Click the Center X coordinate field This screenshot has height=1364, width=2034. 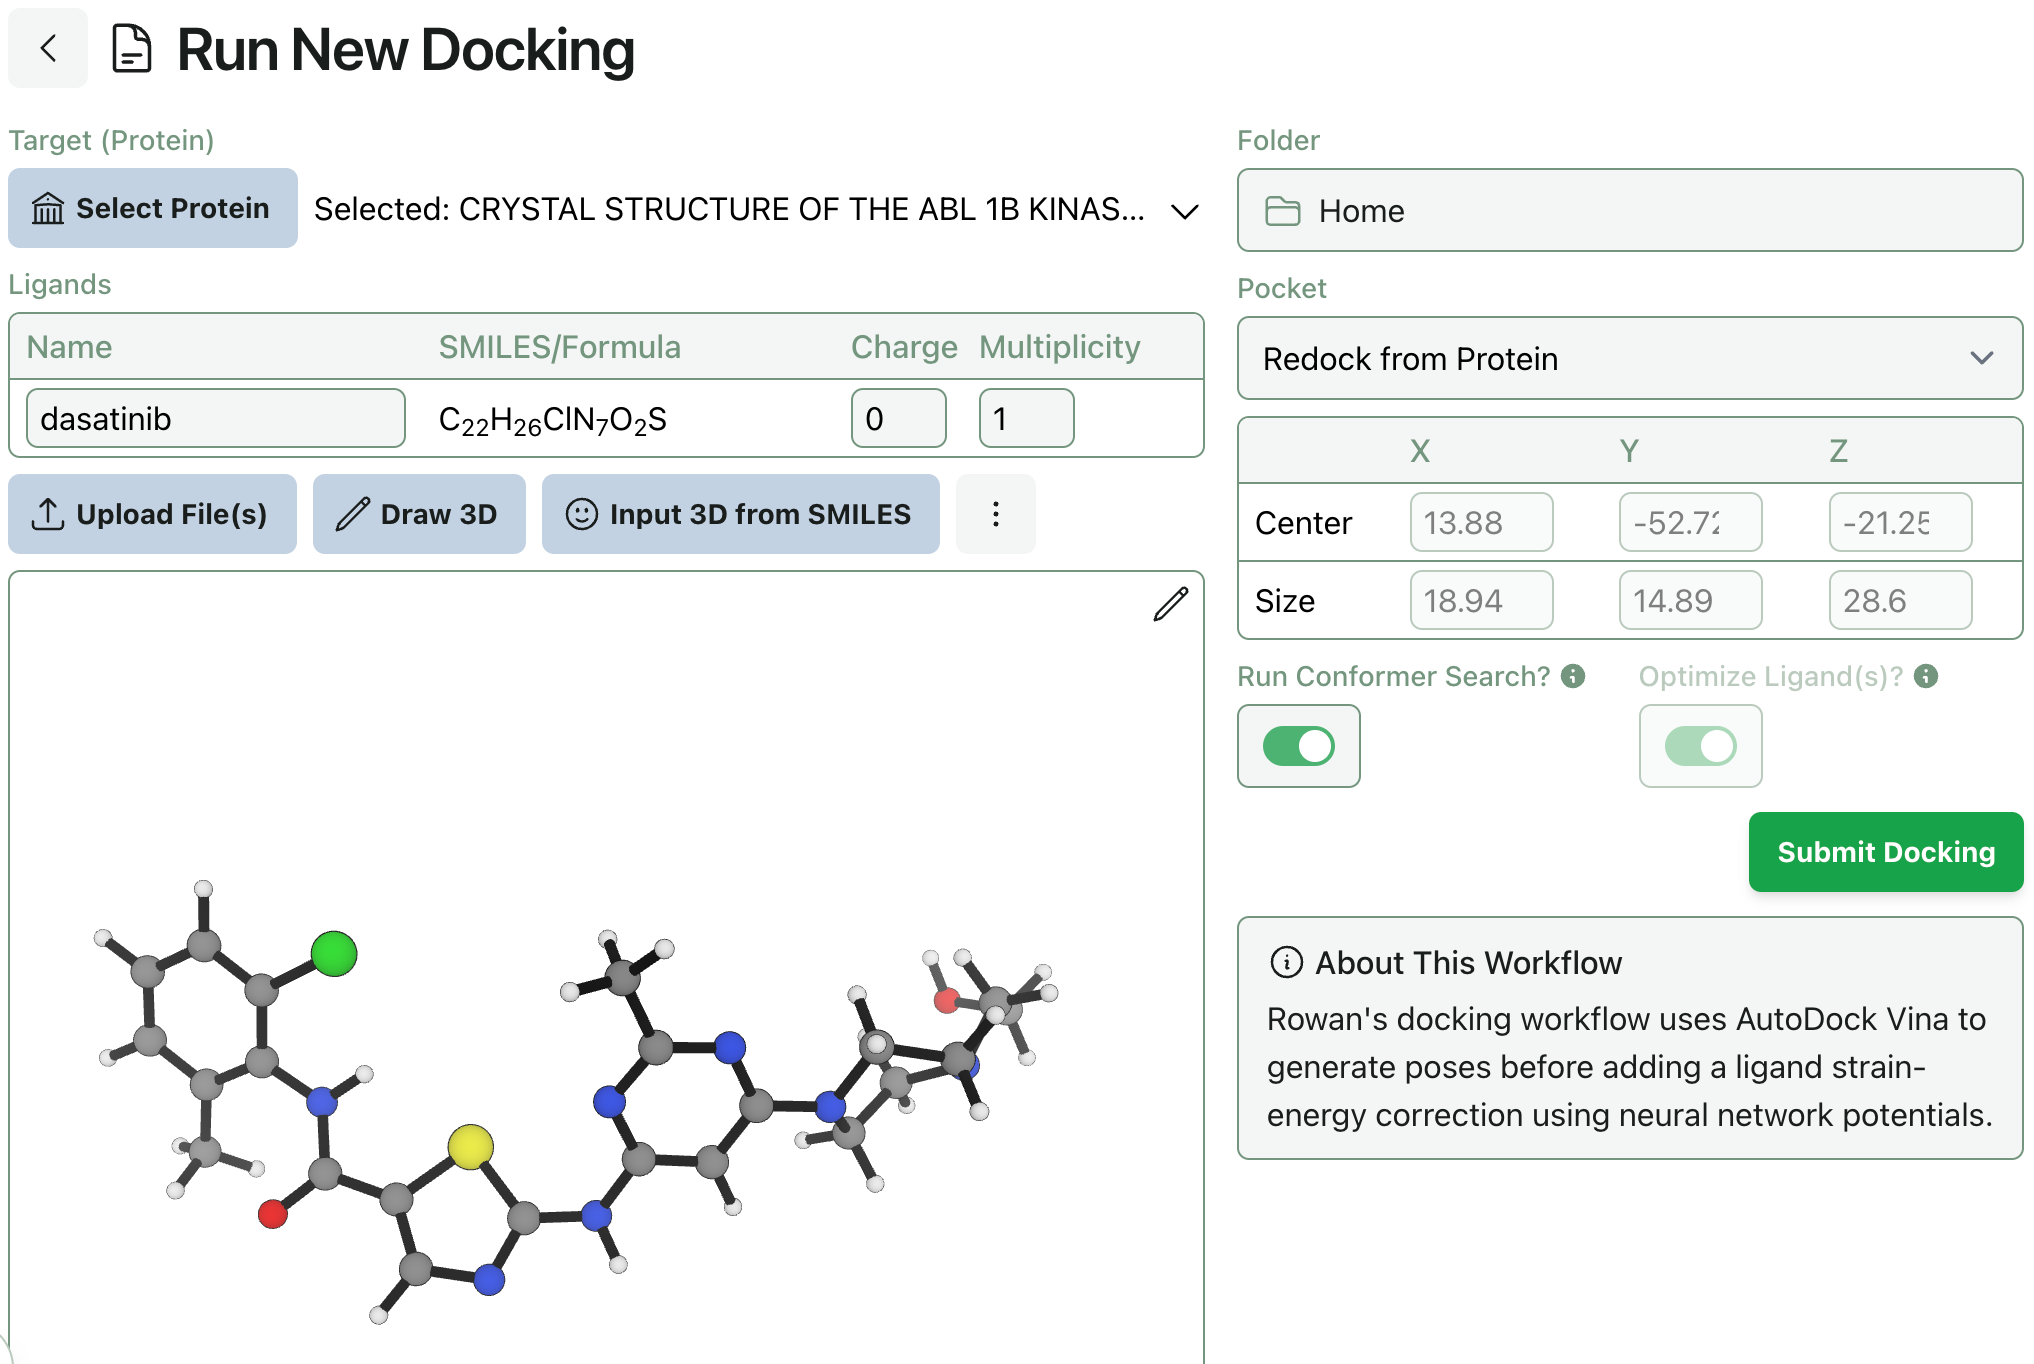(1481, 522)
